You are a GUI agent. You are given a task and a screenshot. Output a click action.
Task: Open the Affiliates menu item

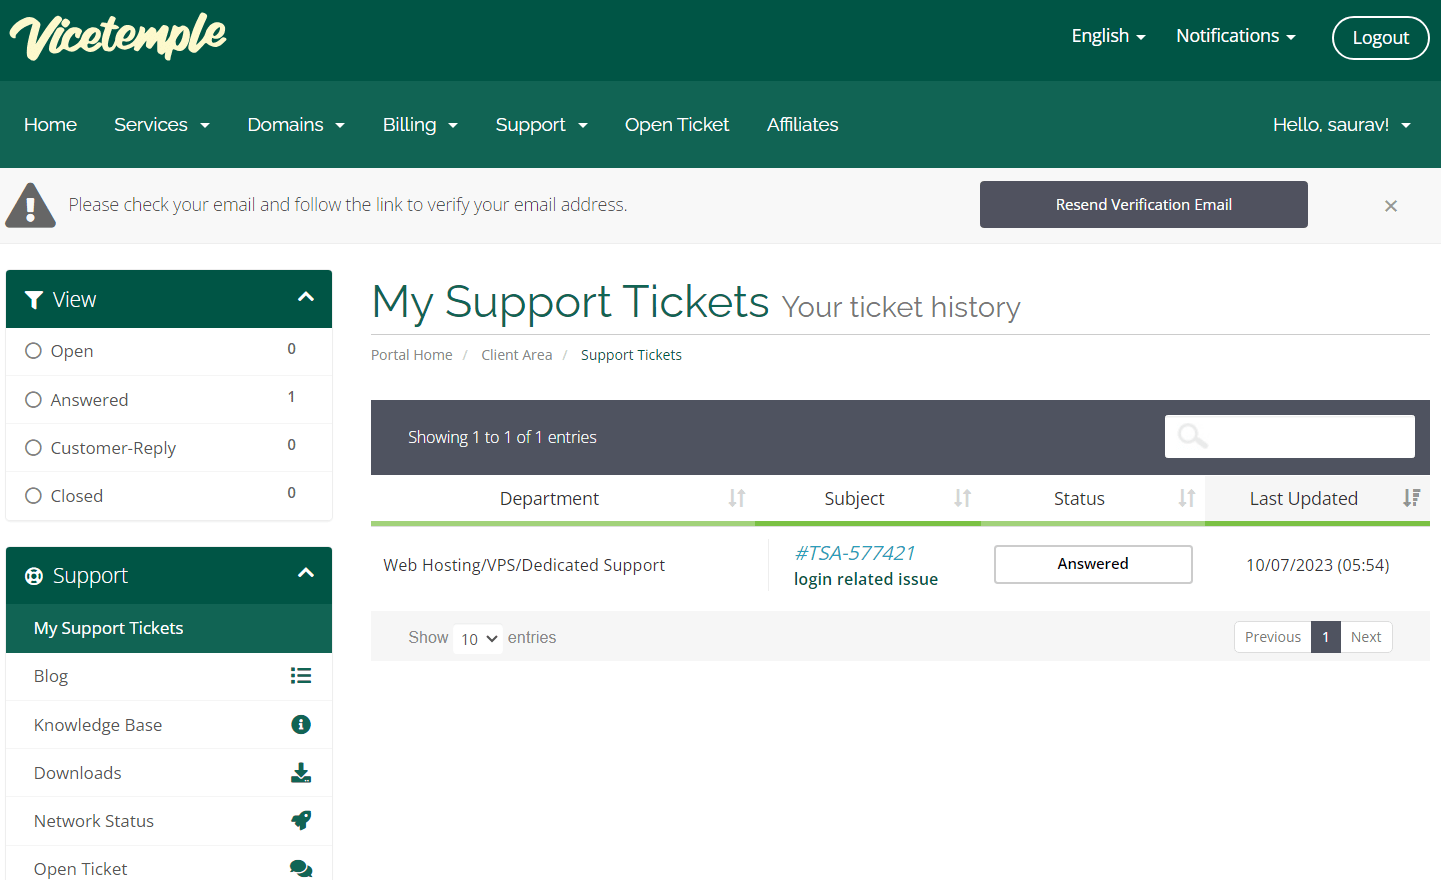[802, 124]
